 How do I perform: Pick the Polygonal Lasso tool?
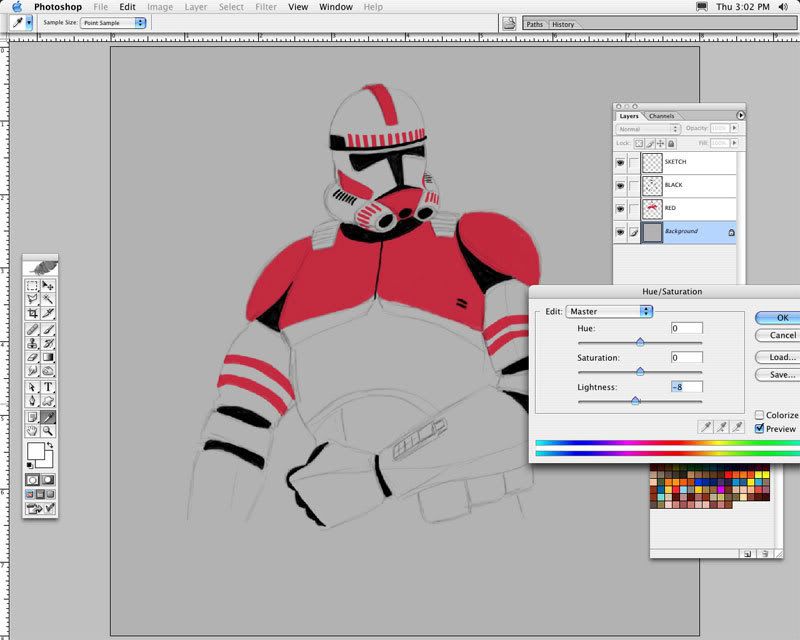pos(32,299)
